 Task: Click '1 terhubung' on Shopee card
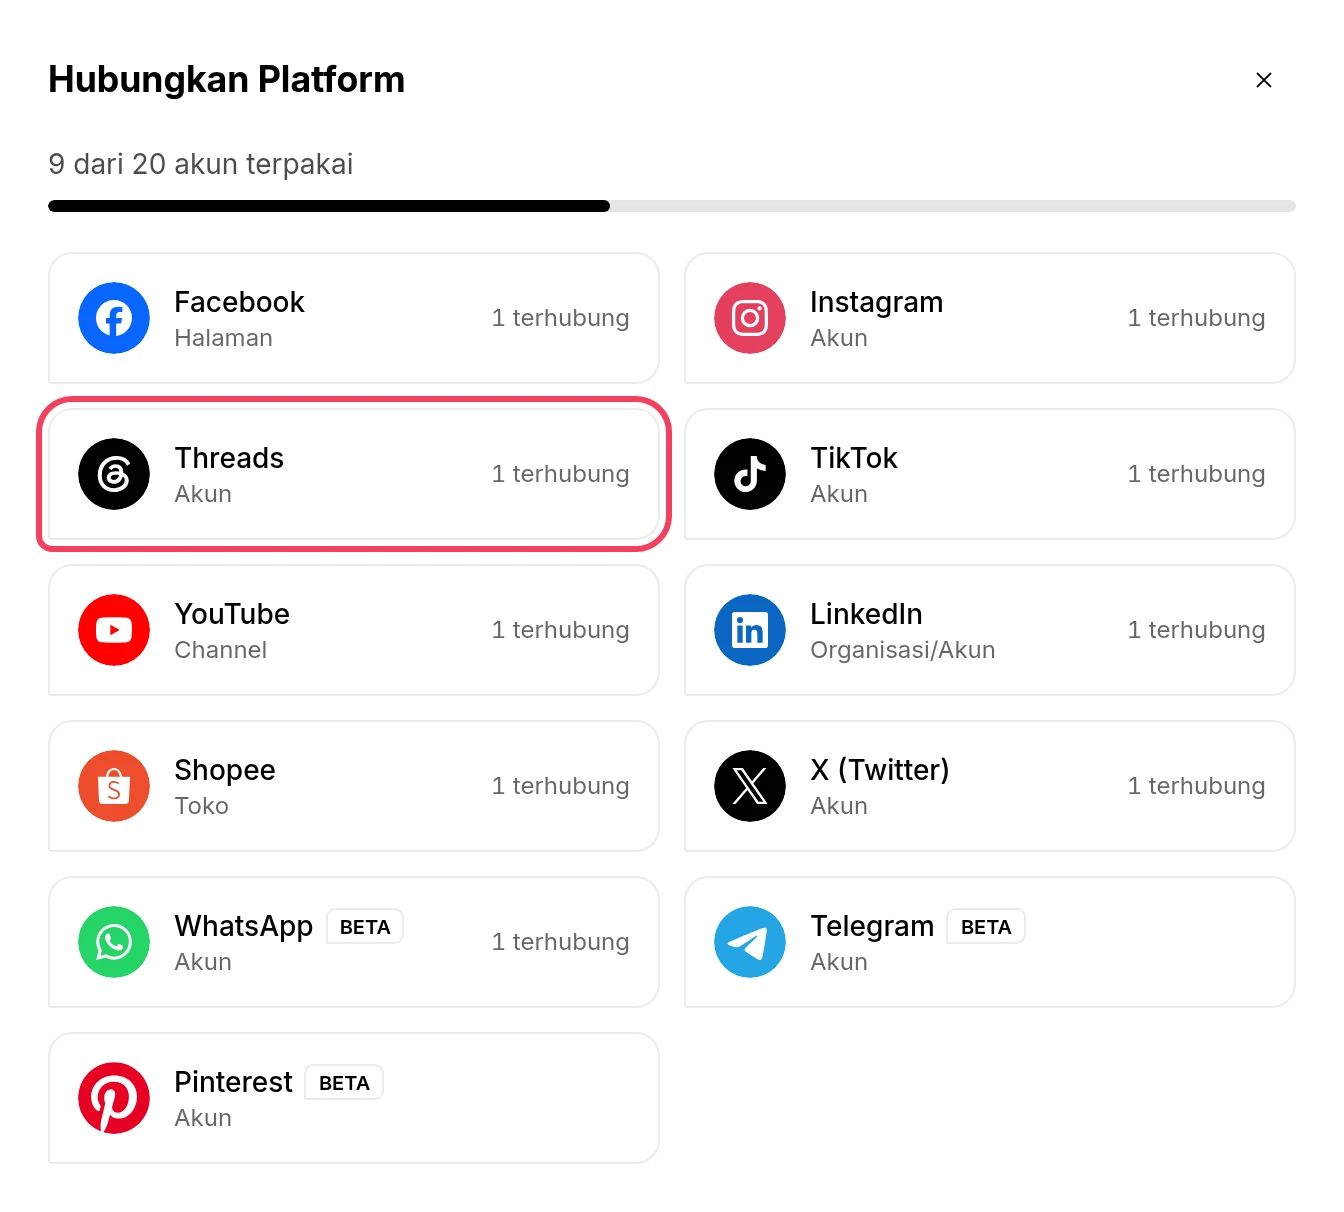pos(560,786)
